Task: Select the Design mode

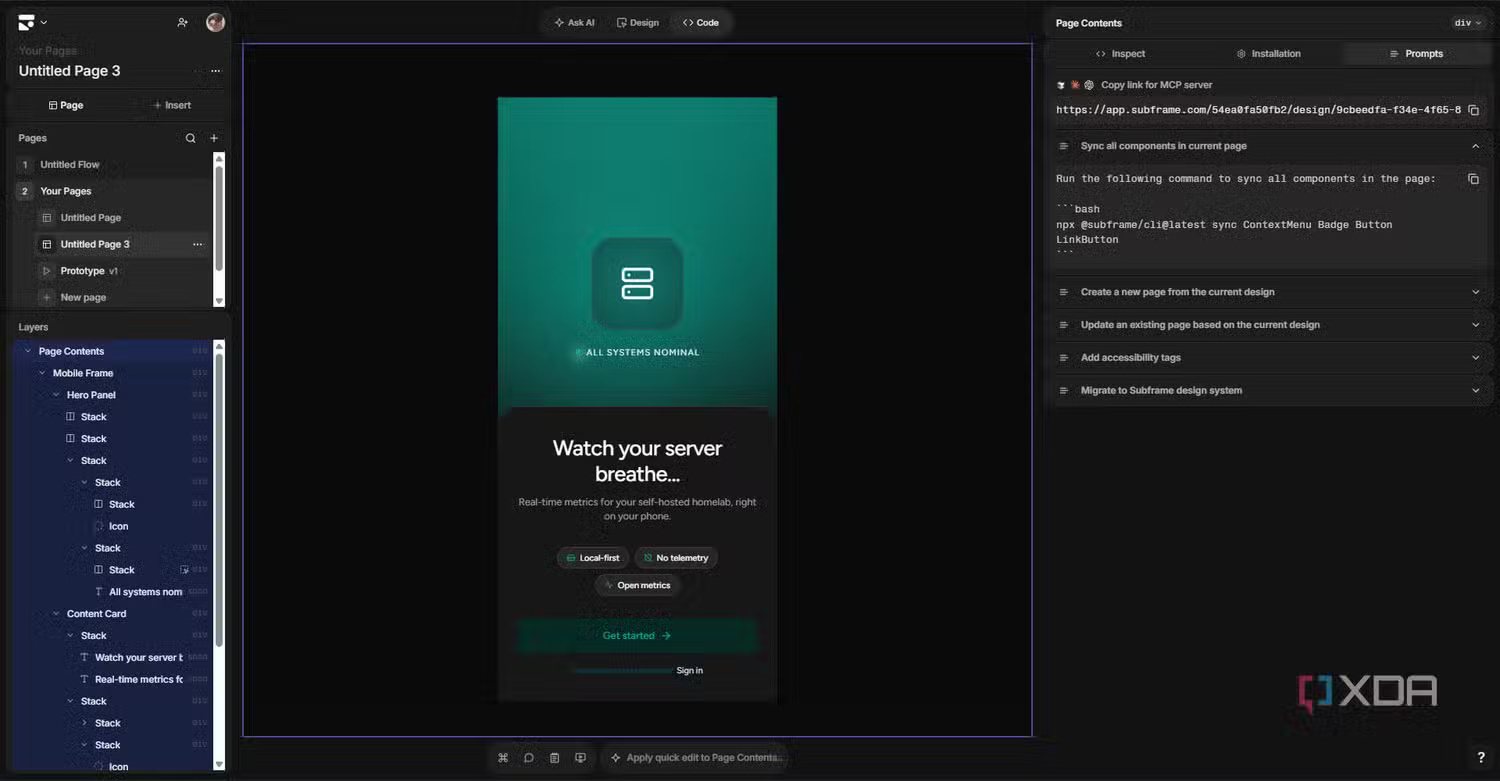Action: click(638, 22)
